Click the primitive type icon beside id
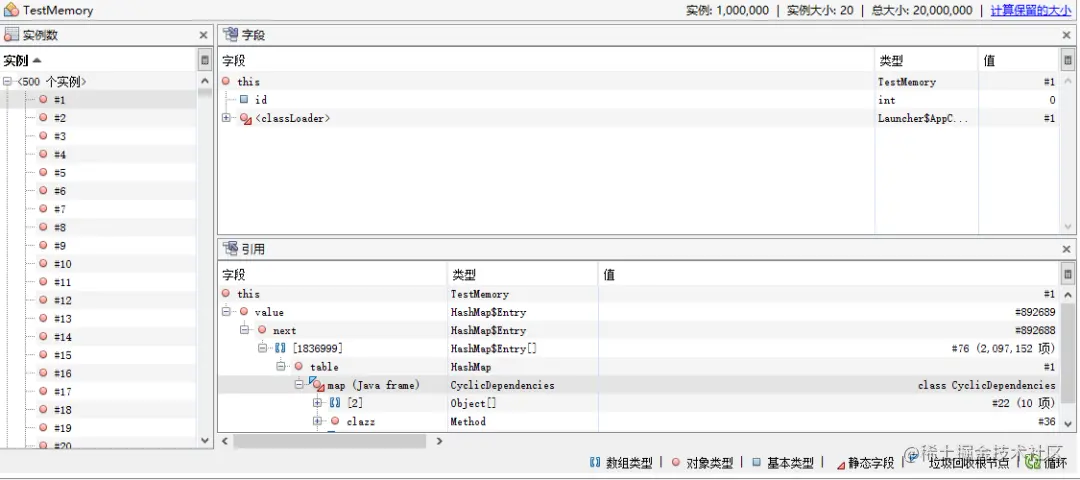The image size is (1080, 480). [244, 100]
